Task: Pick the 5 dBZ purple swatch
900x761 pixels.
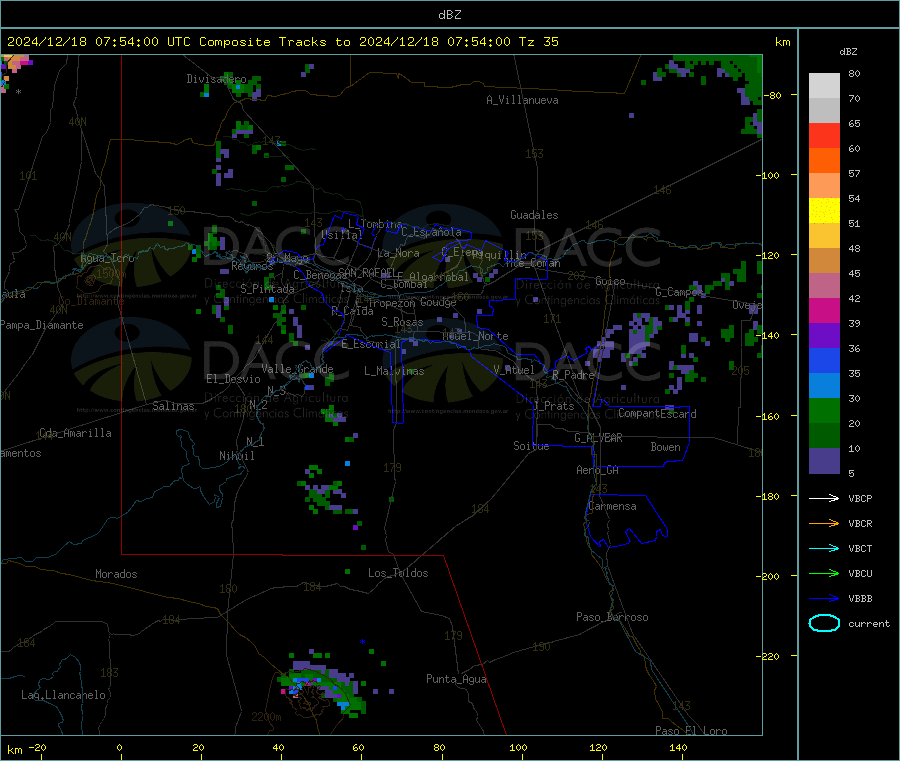Action: [824, 461]
